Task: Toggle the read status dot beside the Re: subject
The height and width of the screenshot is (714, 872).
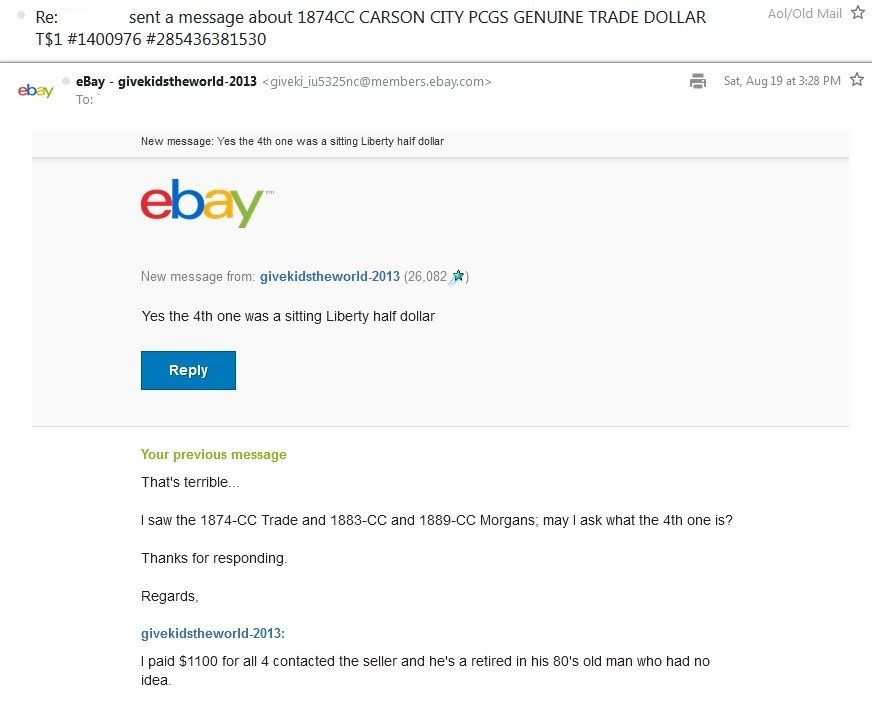Action: (x=20, y=16)
